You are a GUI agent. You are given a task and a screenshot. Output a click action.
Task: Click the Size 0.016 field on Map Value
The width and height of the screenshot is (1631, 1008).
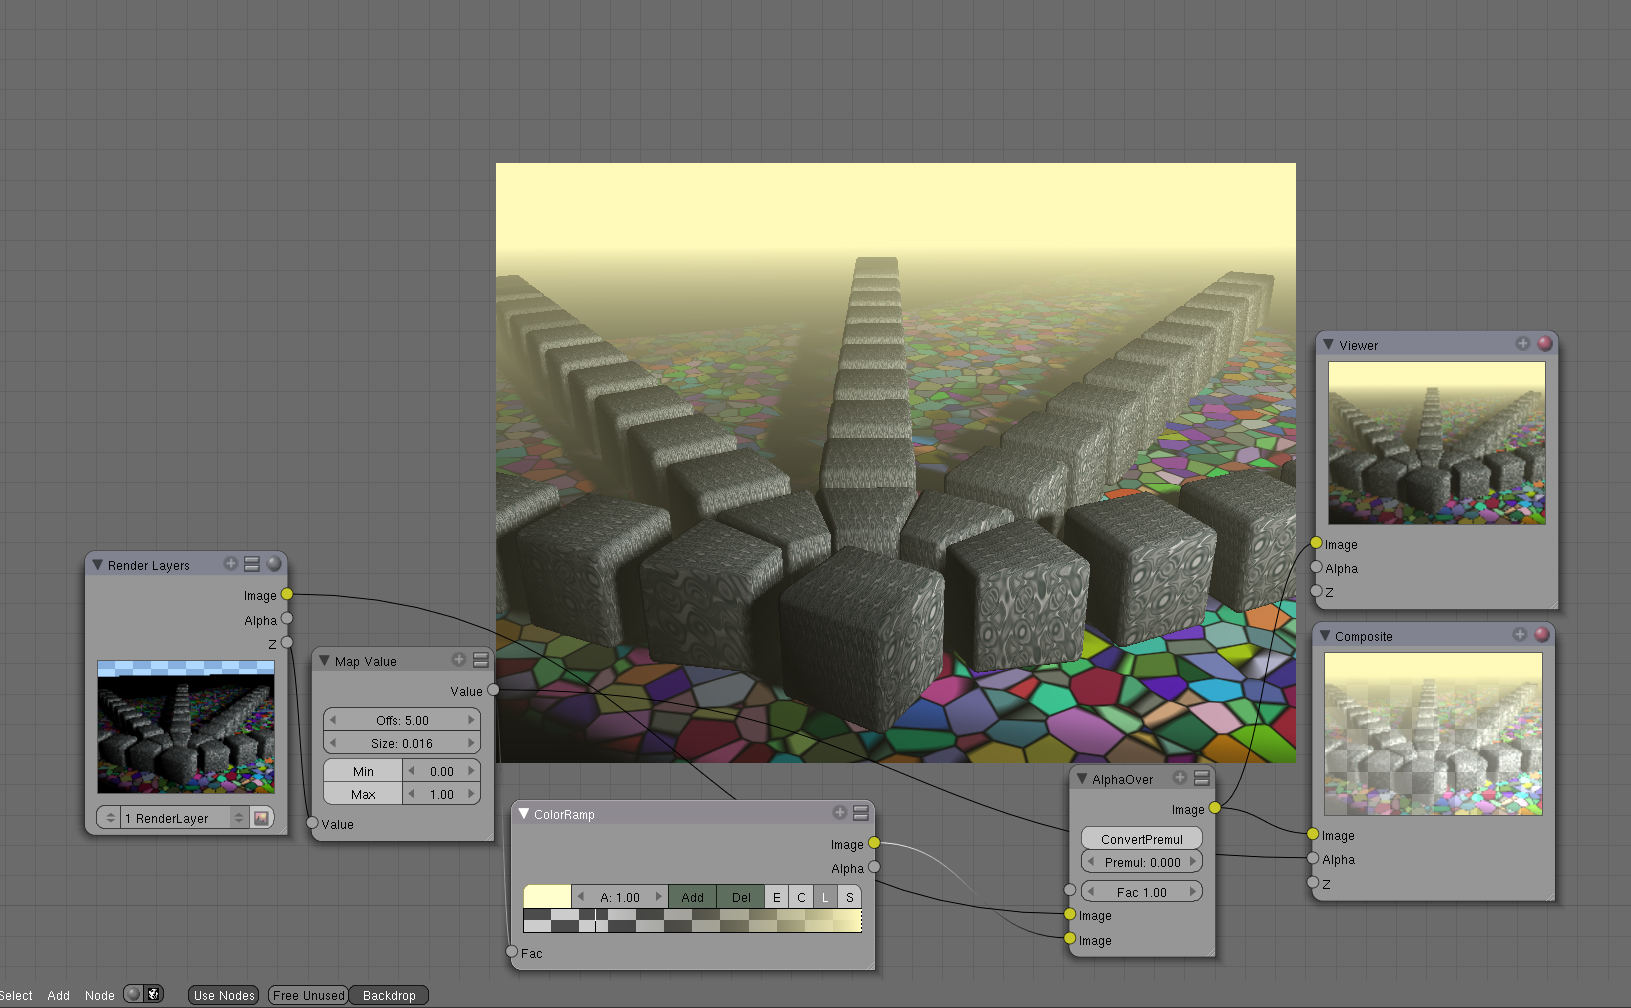point(402,743)
